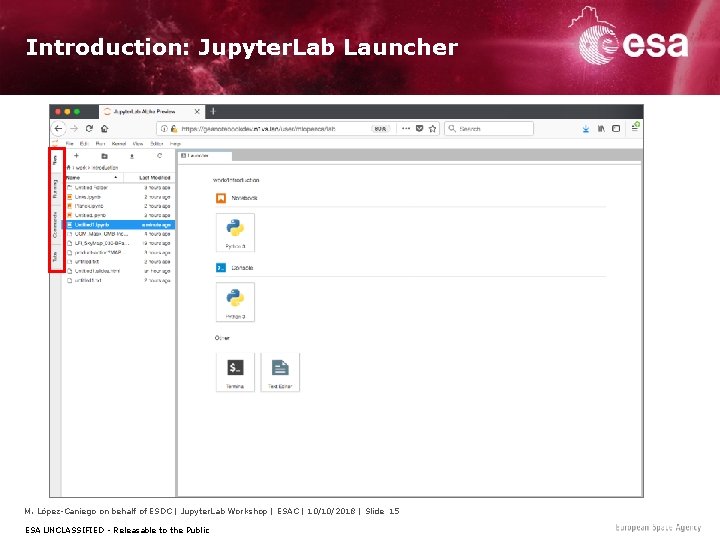Refresh the file list
The image size is (720, 540).
(159, 156)
